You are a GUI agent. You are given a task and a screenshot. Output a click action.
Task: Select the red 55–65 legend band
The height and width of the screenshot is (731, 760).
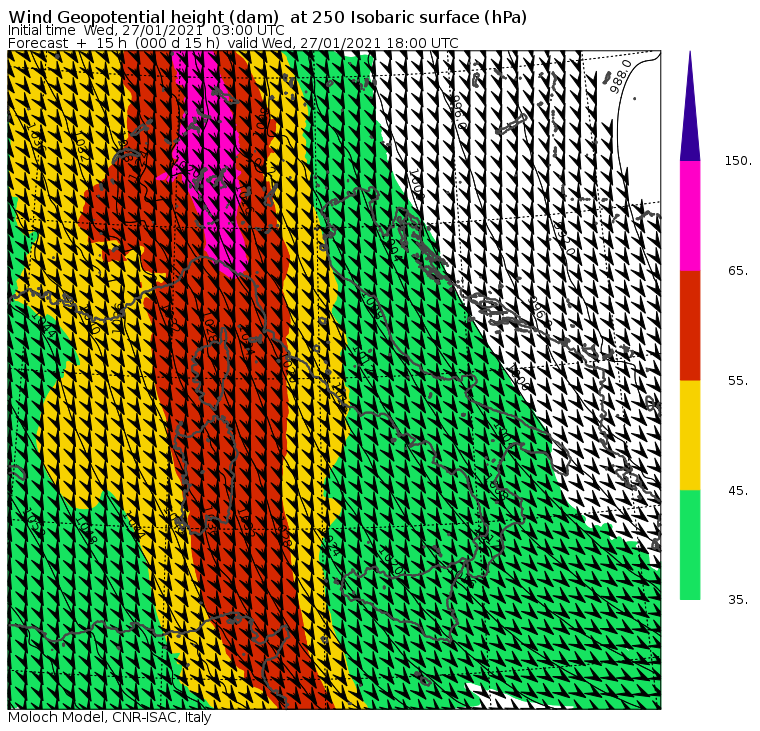[690, 325]
